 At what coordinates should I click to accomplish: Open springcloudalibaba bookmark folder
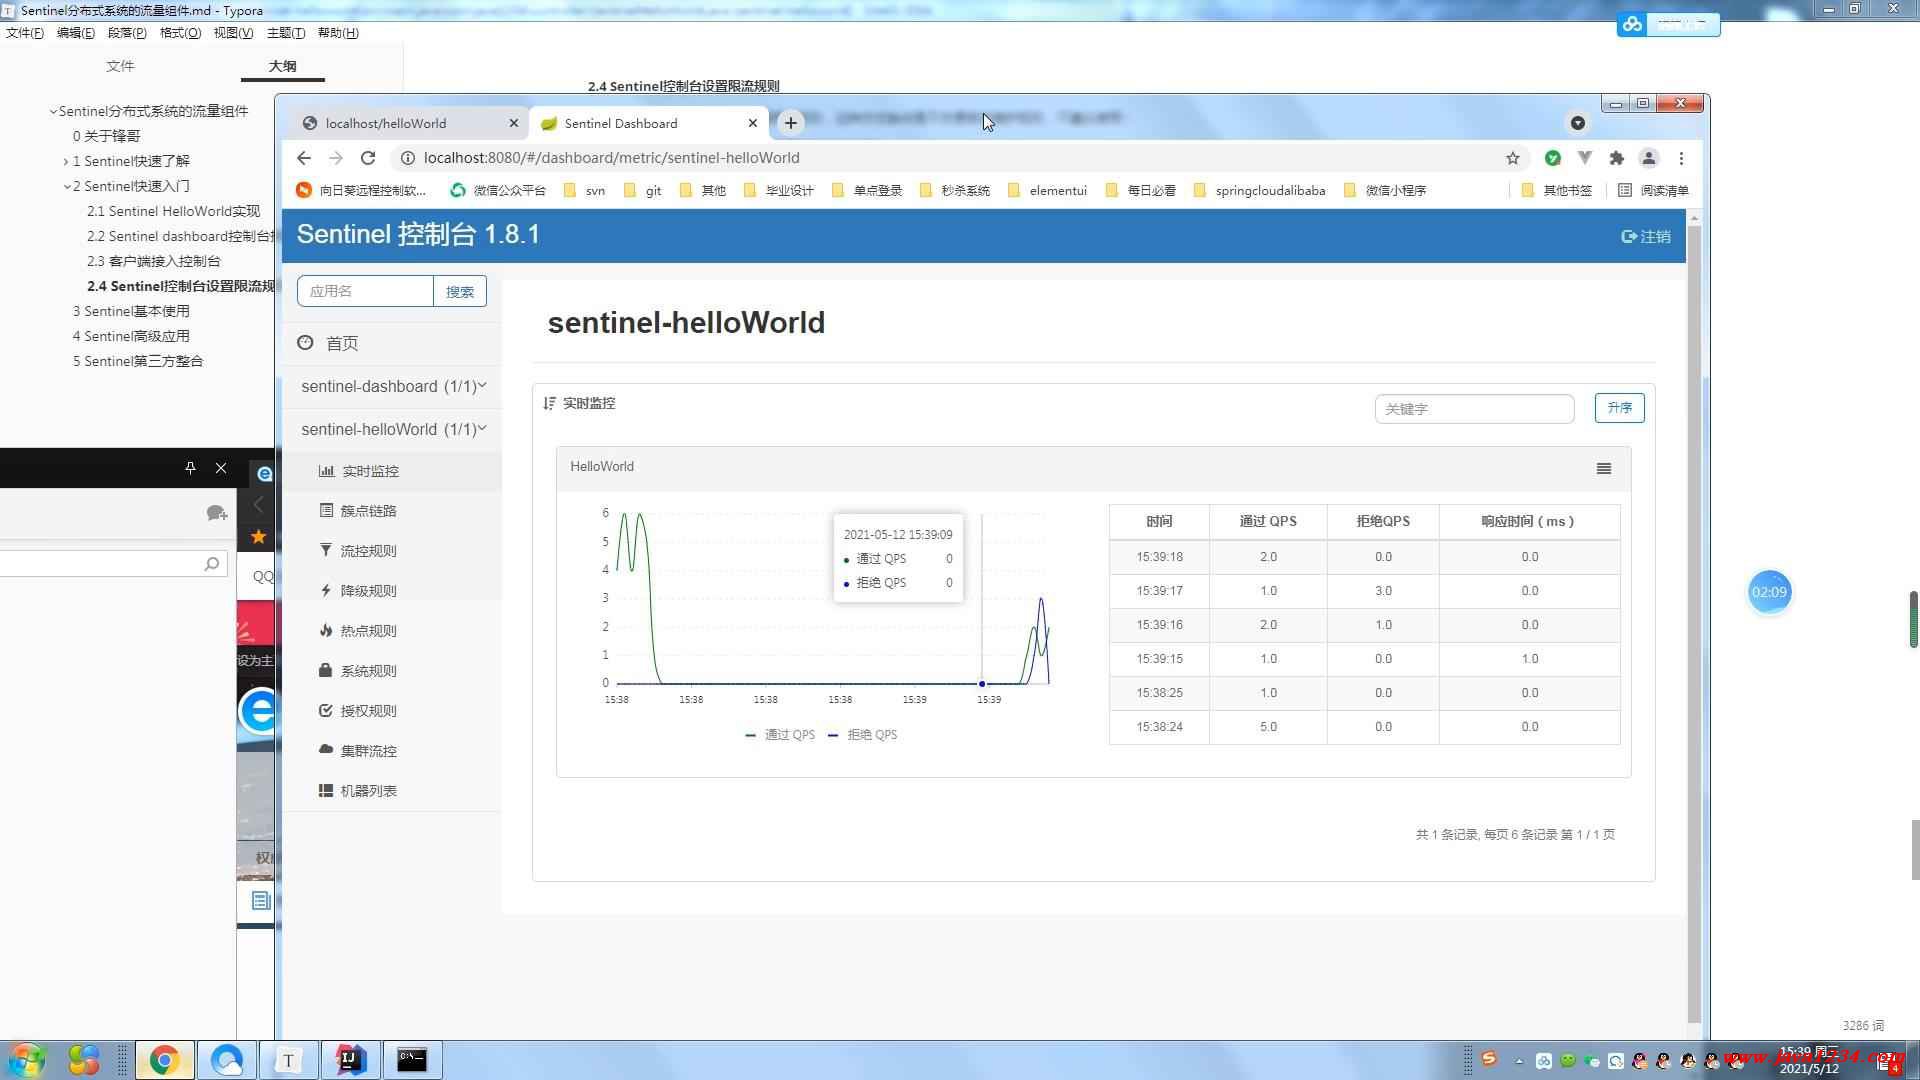pyautogui.click(x=1259, y=190)
